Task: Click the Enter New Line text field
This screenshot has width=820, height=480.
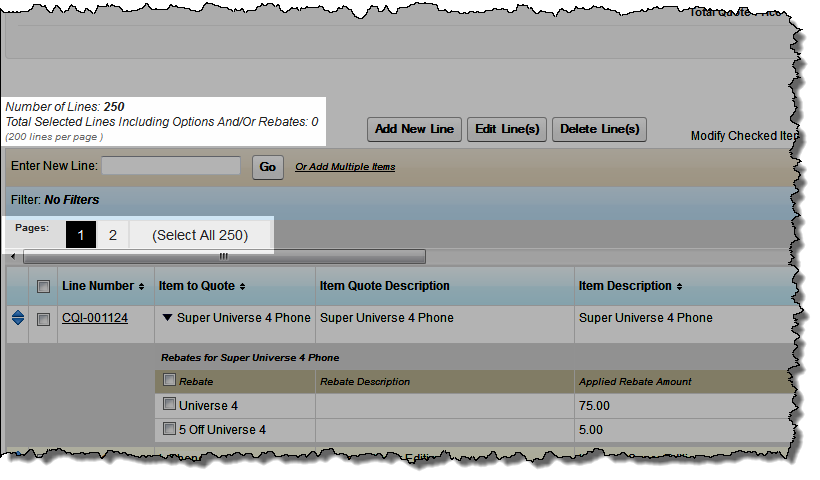Action: tap(171, 166)
